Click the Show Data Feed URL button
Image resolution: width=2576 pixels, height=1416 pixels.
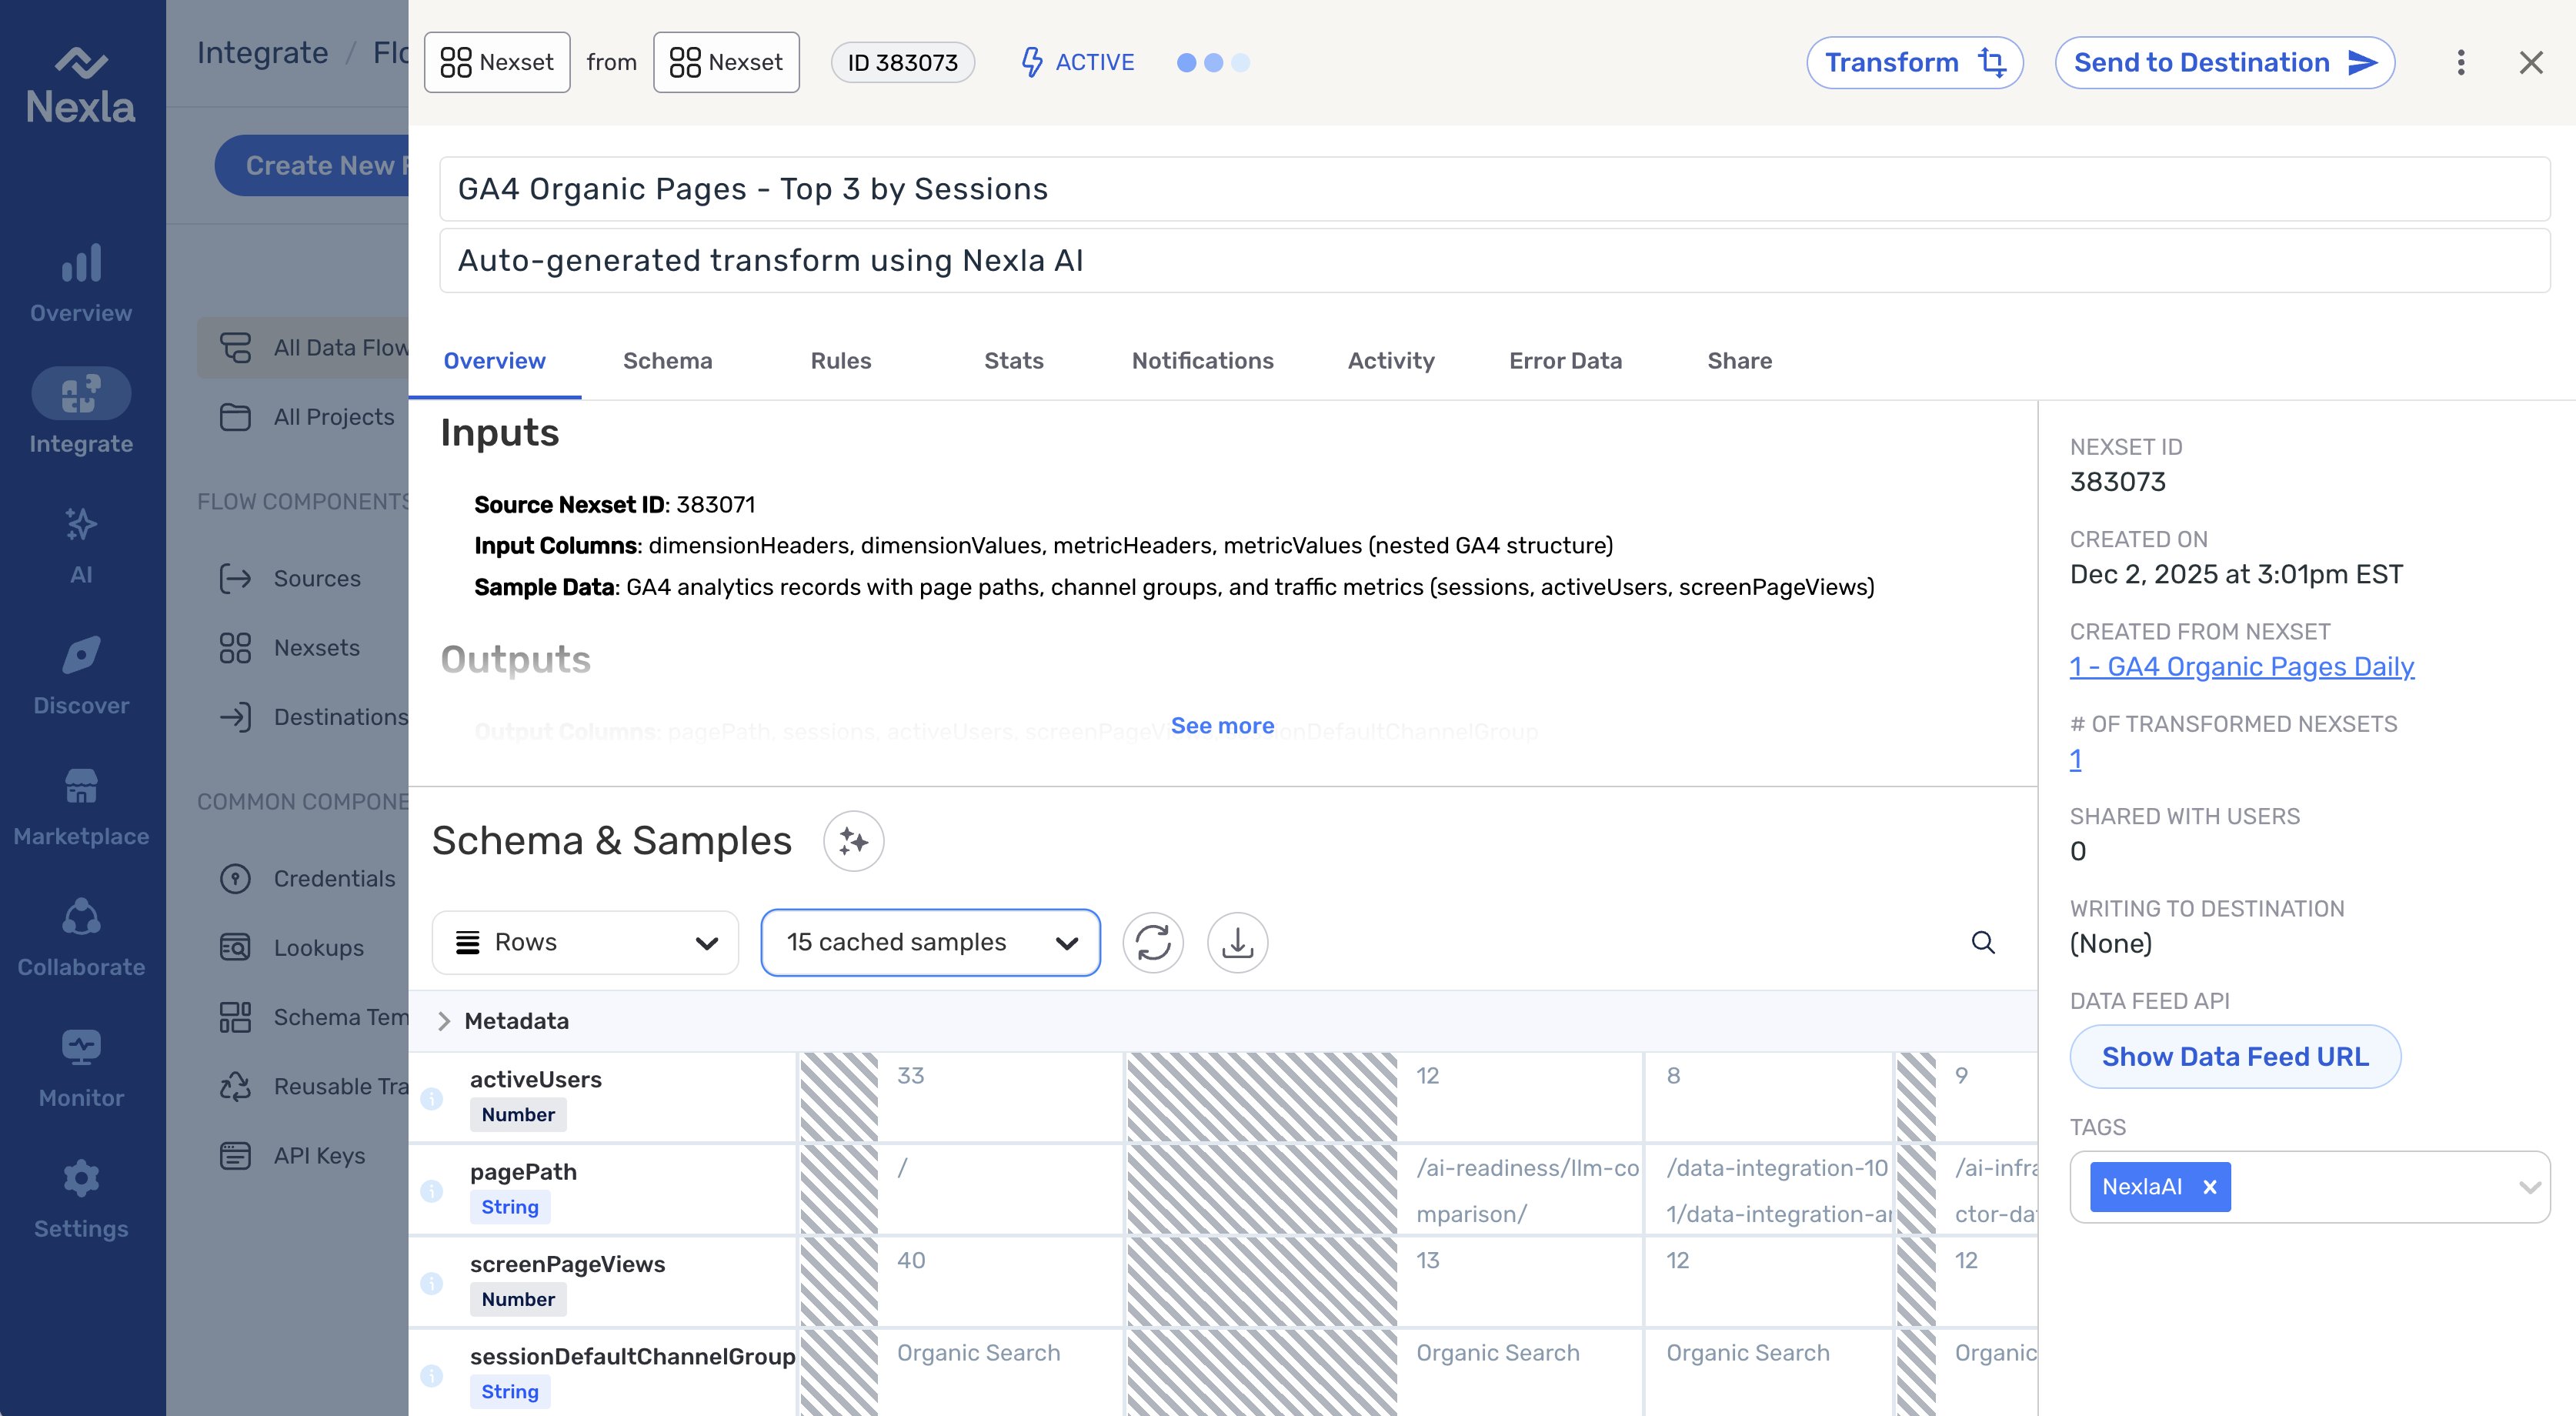[2234, 1057]
